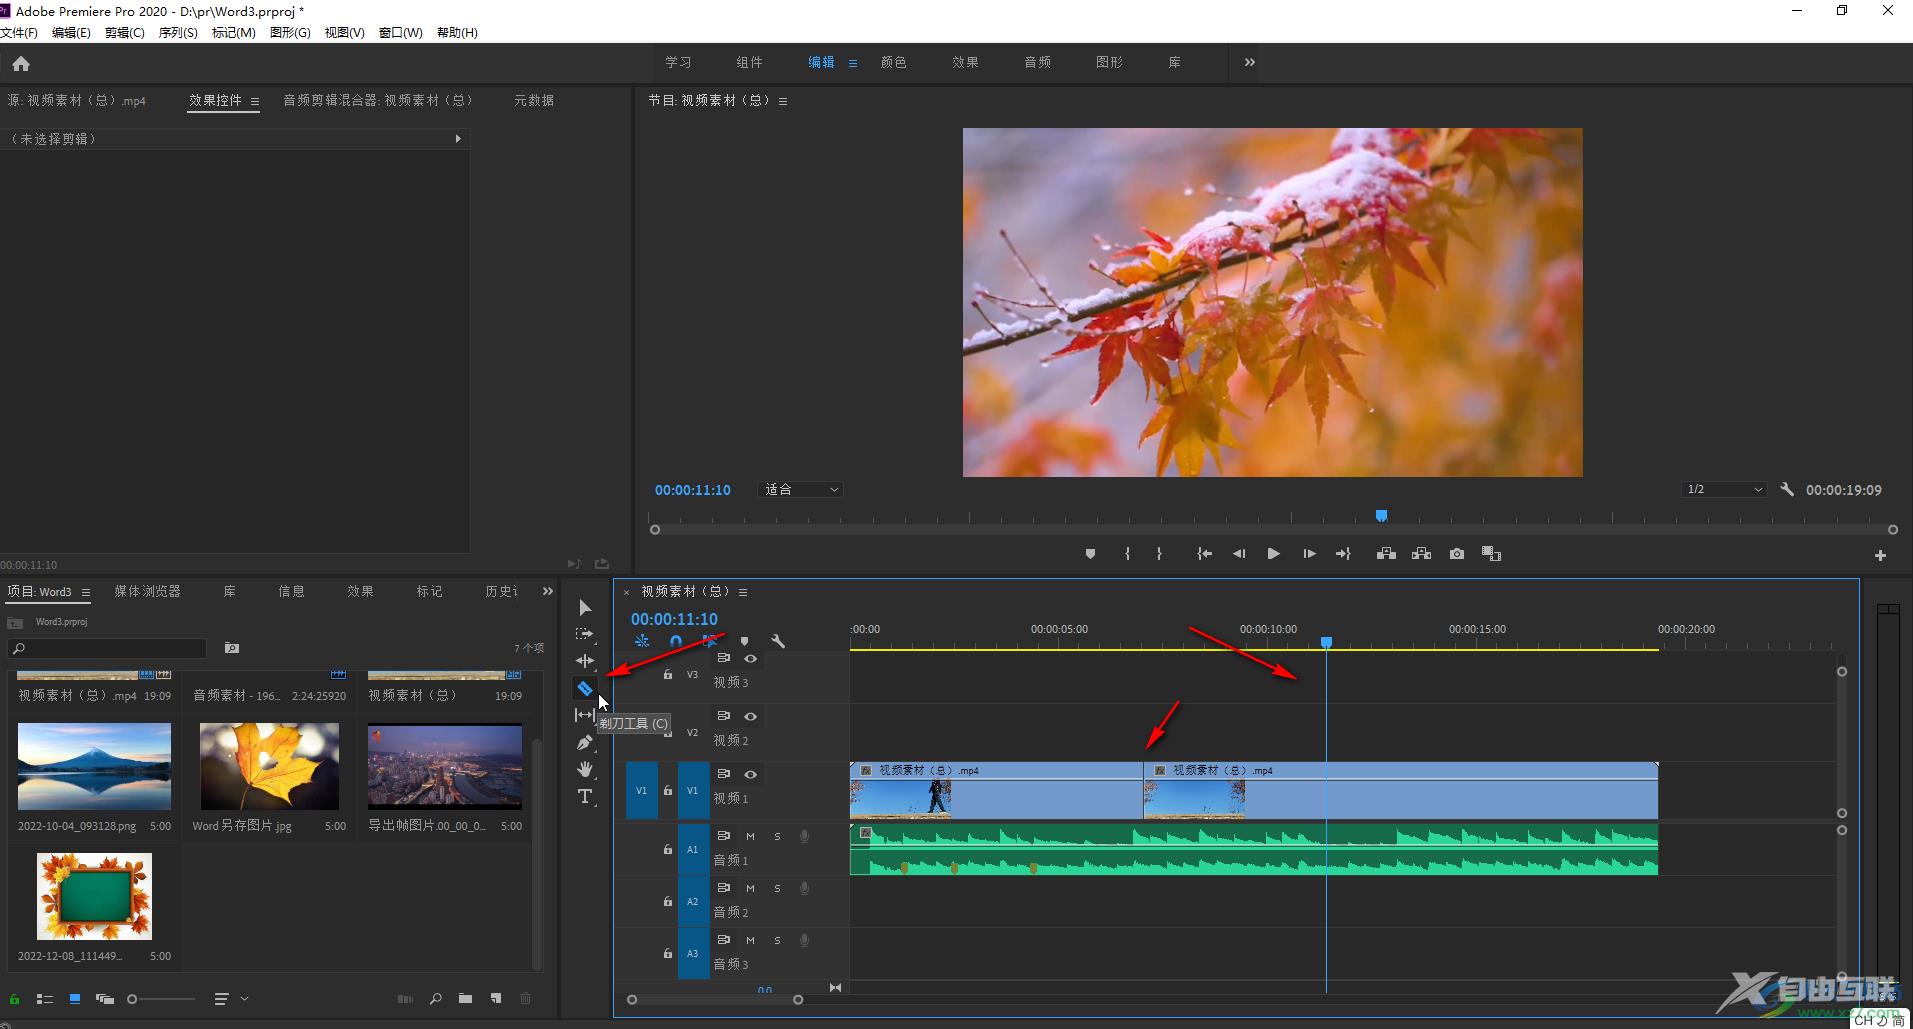Screen dimensions: 1913x1029
Task: Open the 窗口(W) menu
Action: point(400,32)
